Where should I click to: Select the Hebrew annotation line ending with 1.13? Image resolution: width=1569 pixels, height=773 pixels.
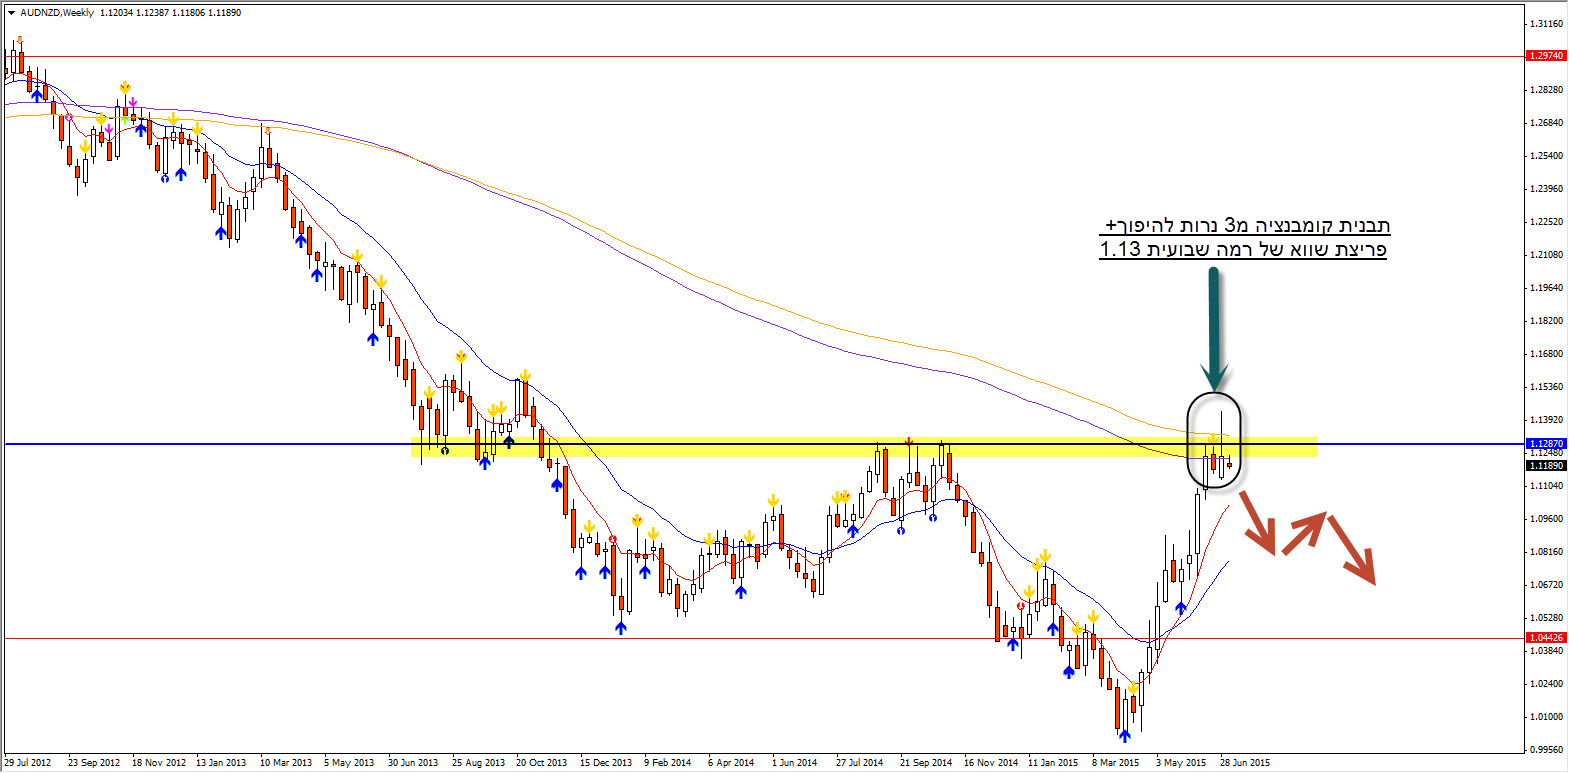(1243, 249)
